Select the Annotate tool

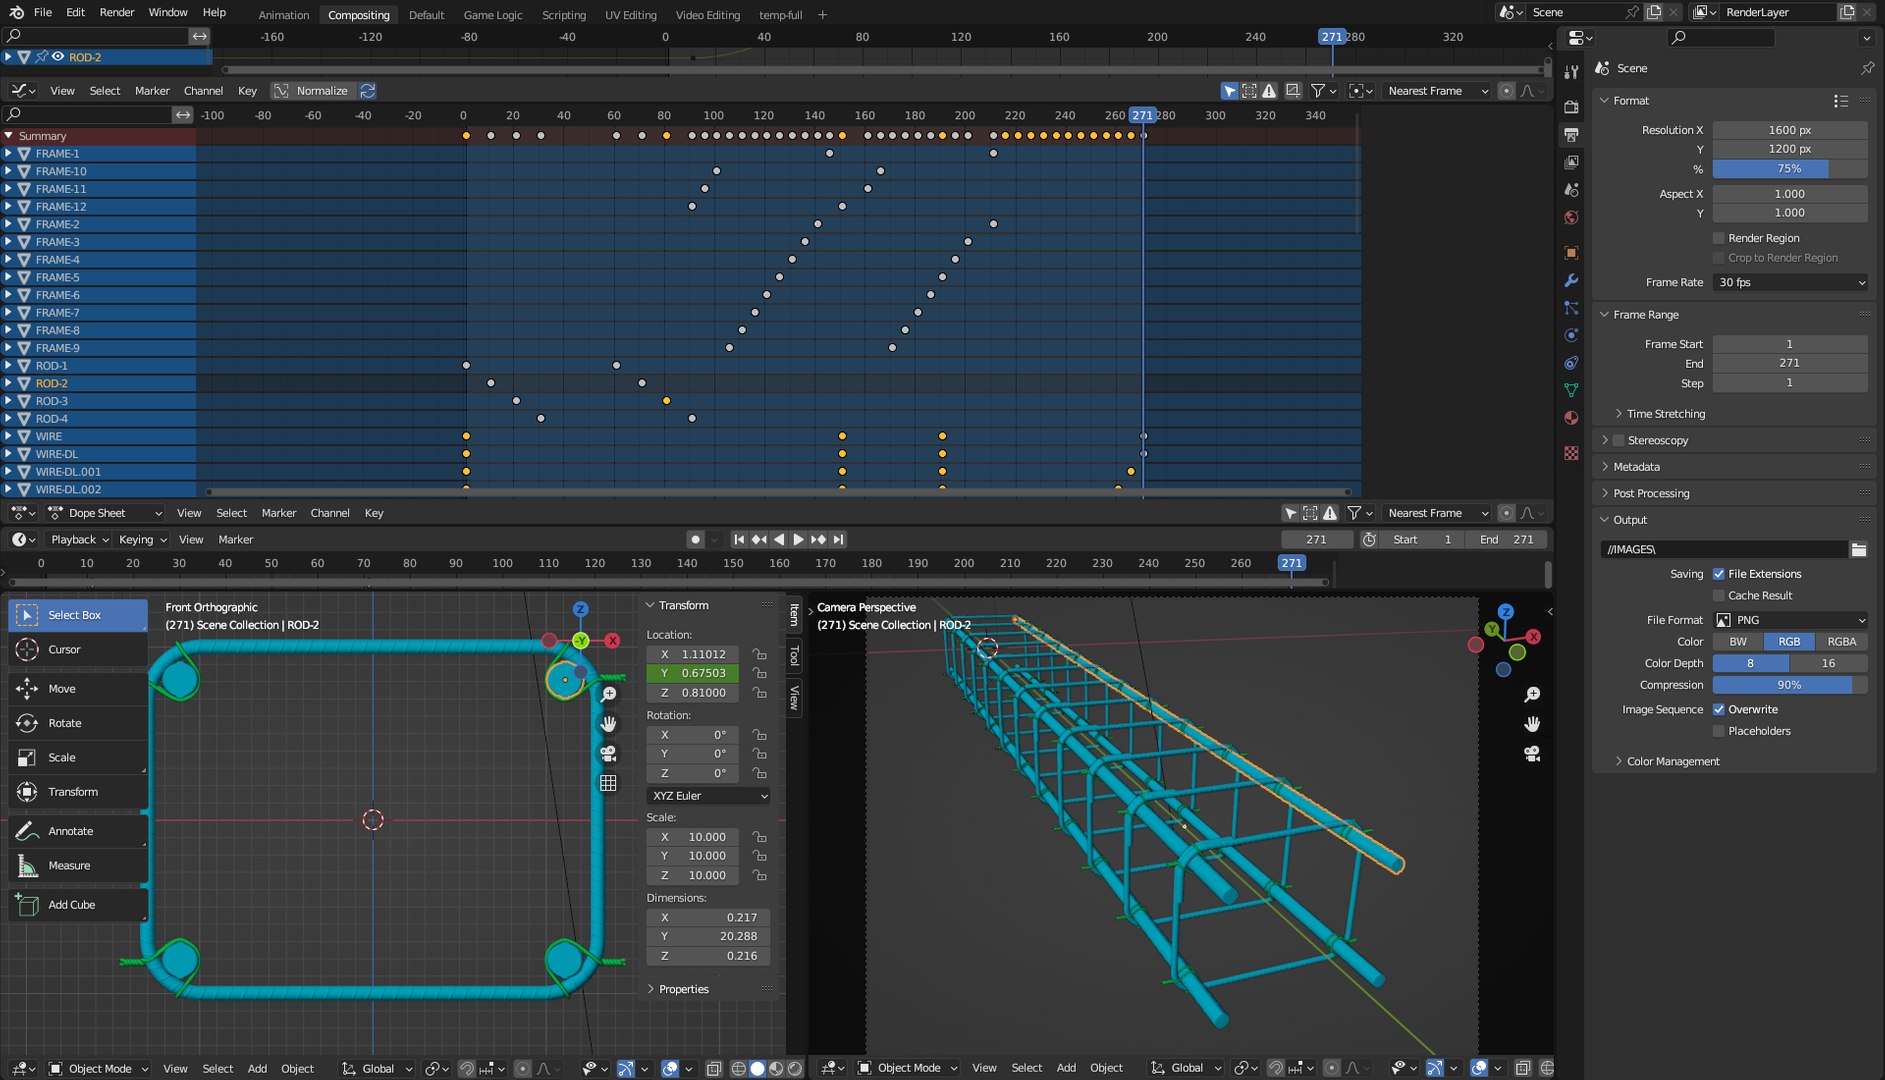[78, 831]
